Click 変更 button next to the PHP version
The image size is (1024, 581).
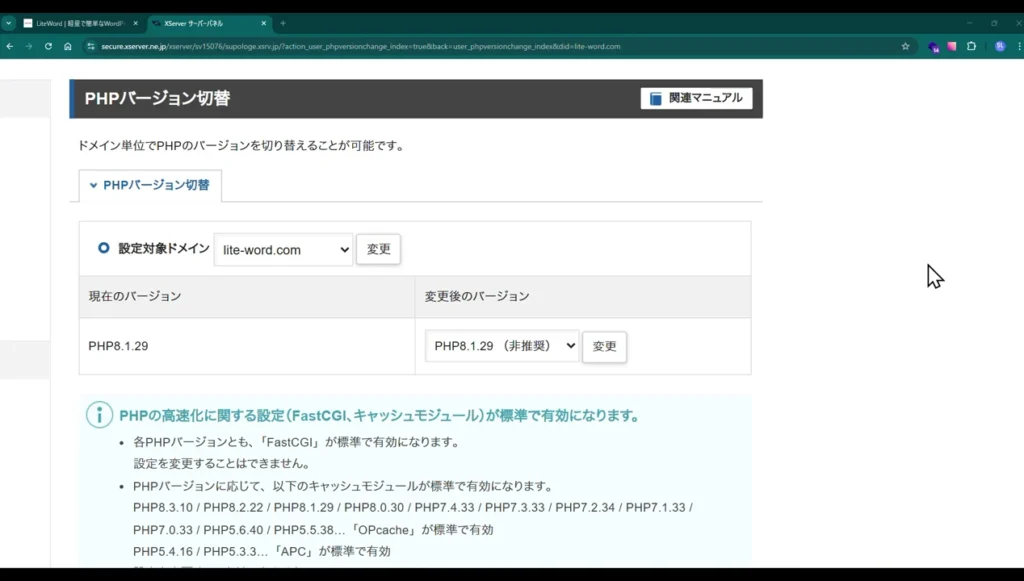pos(604,346)
